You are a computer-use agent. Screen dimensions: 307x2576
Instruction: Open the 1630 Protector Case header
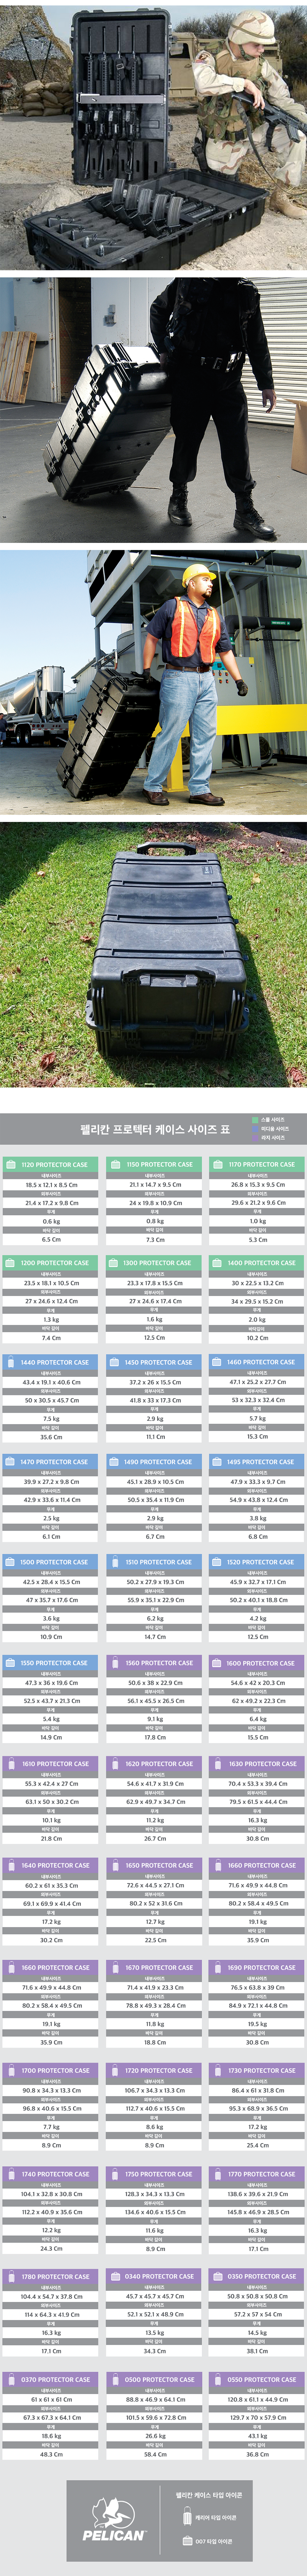click(x=257, y=1764)
